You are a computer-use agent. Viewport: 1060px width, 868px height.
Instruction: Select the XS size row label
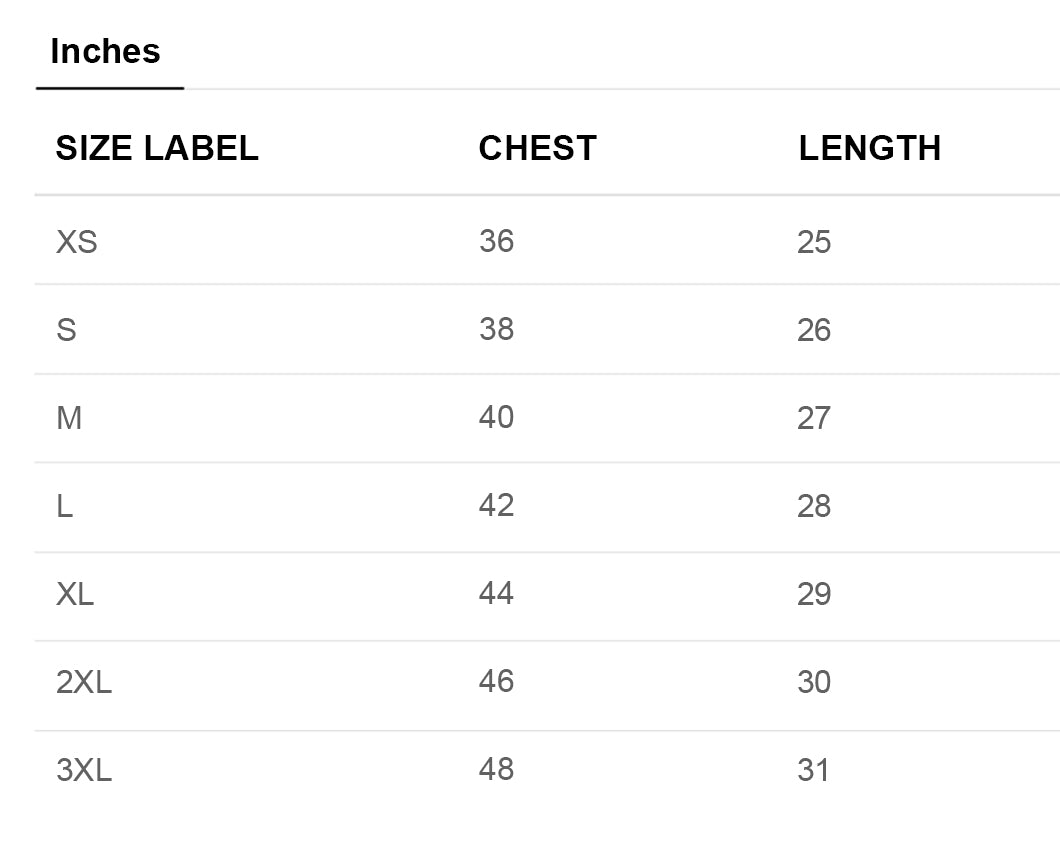coord(76,242)
